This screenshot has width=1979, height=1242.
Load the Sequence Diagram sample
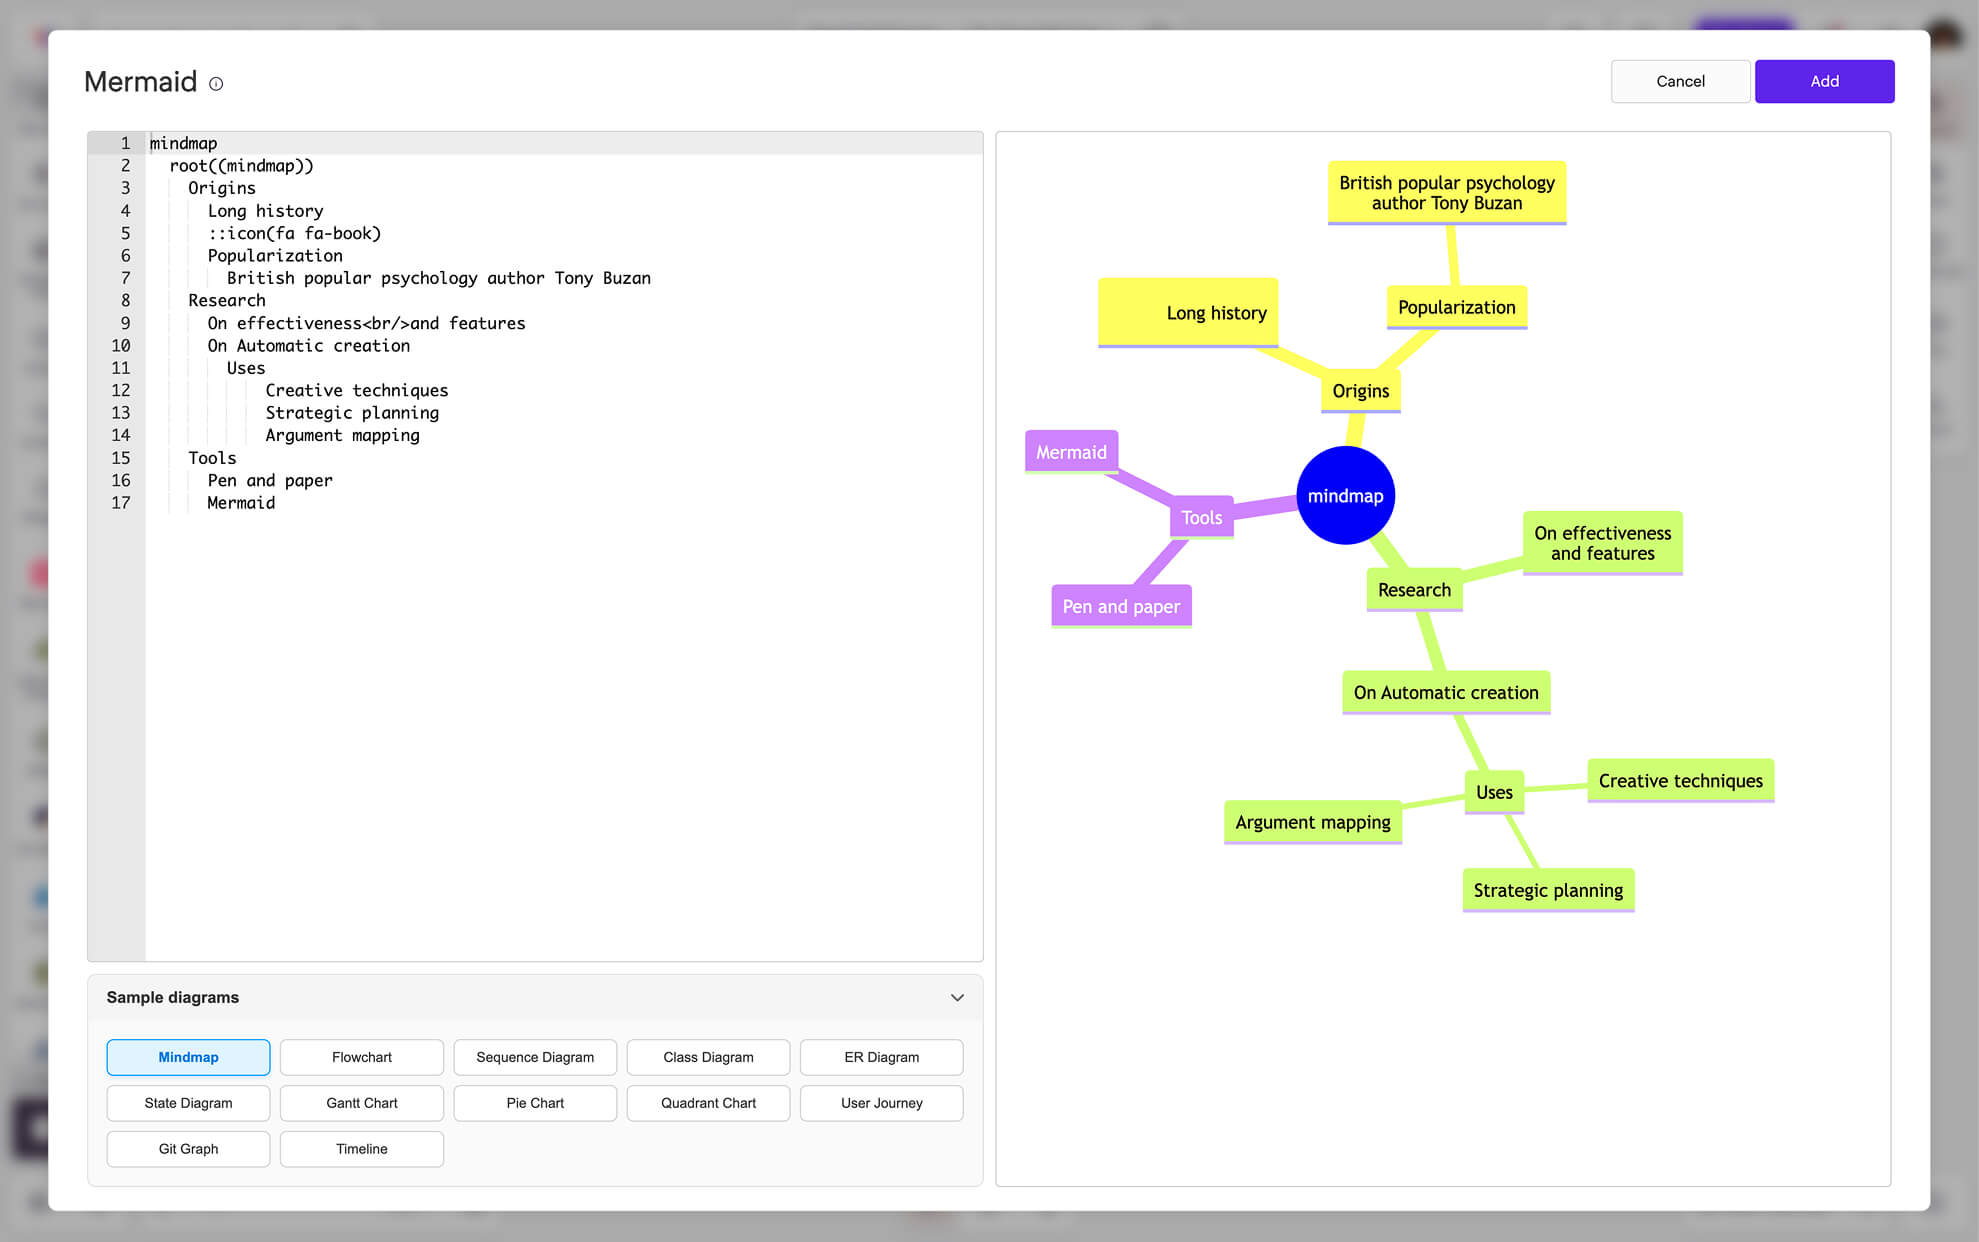click(535, 1057)
